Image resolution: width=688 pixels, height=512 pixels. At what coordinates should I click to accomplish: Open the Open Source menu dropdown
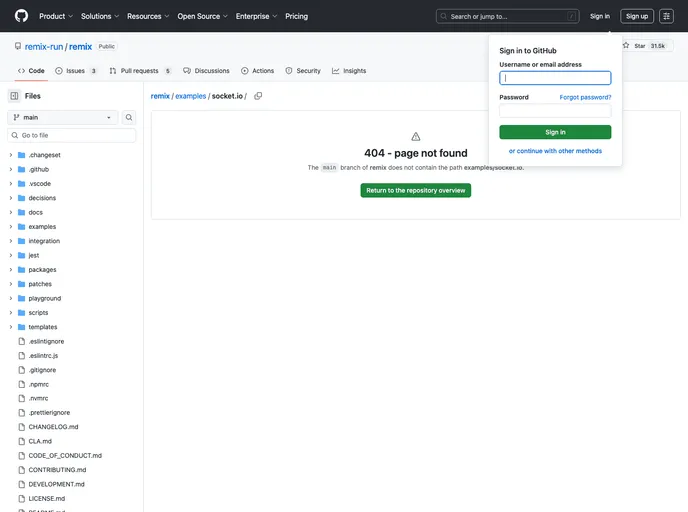coord(203,16)
